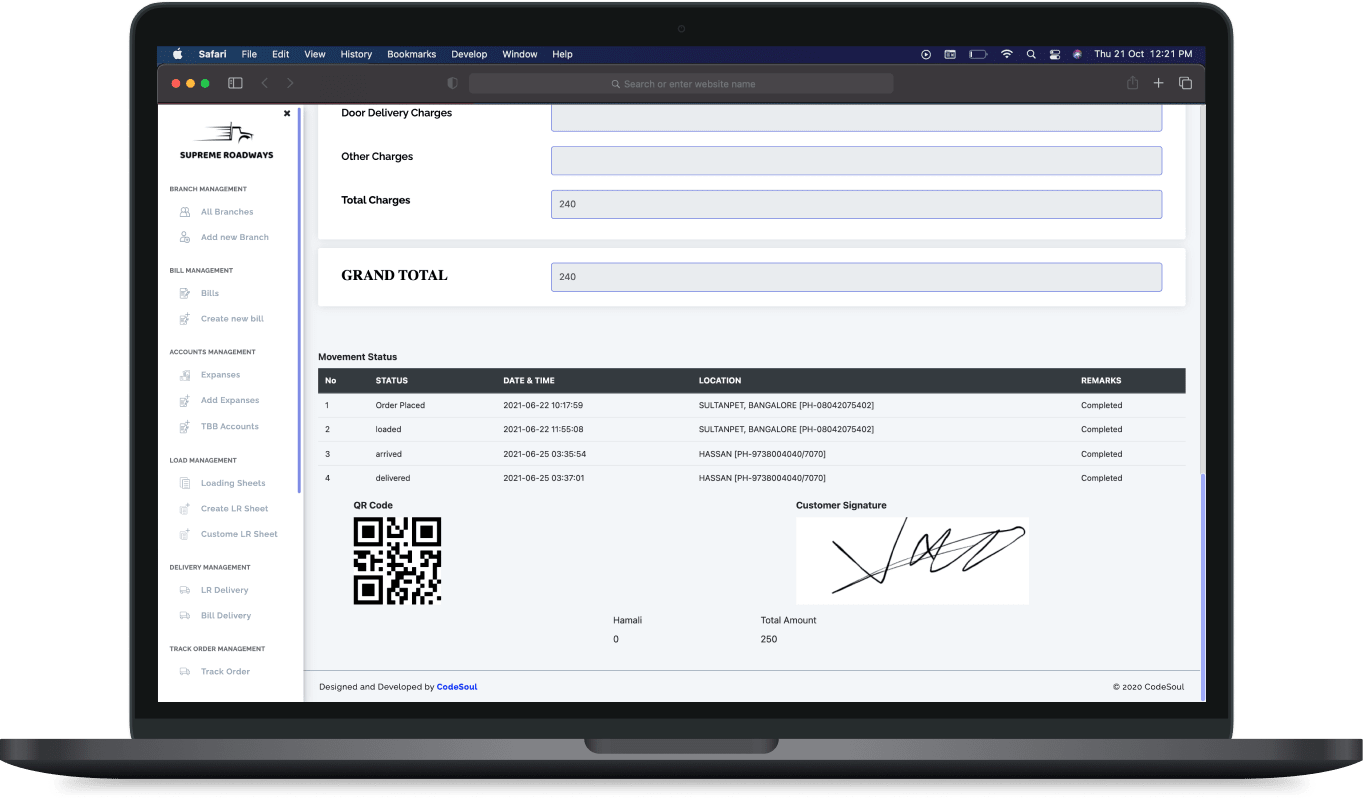Show the tab overview icon

point(1185,84)
